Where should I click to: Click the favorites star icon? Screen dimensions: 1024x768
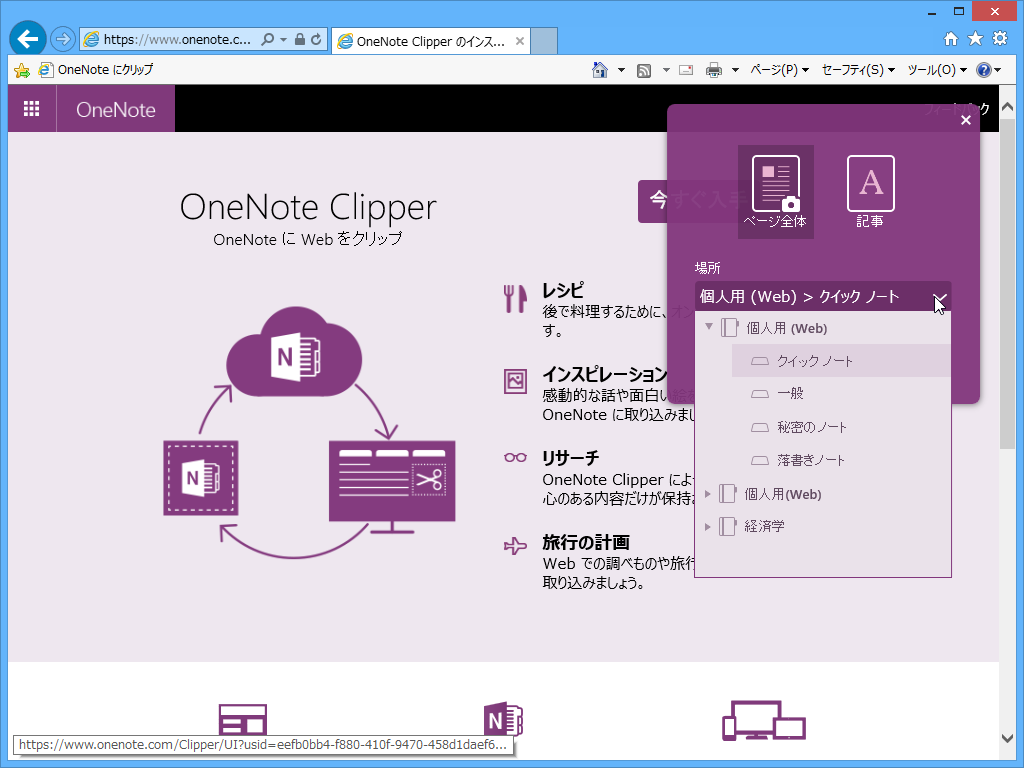point(975,38)
